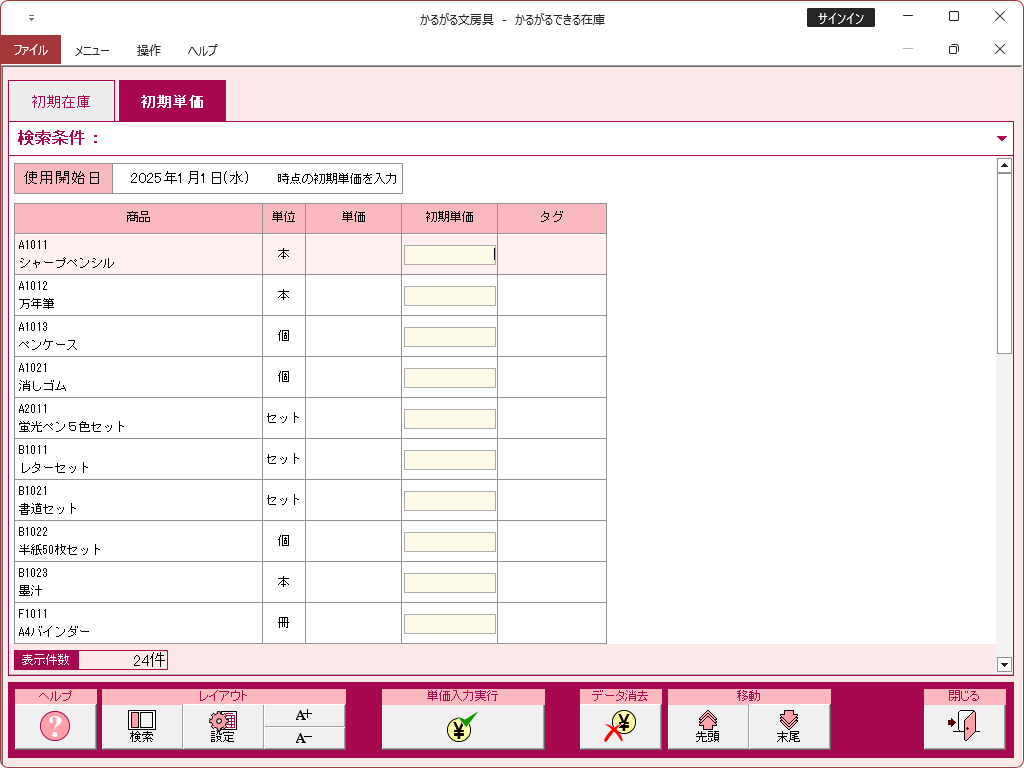Click initial price field for 万年筆
This screenshot has height=768, width=1024.
coord(449,296)
